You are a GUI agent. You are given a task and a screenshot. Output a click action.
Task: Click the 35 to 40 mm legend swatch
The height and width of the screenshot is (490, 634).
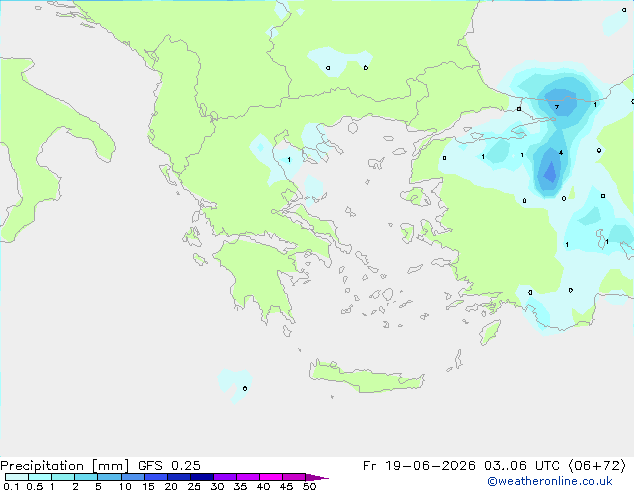[248, 477]
